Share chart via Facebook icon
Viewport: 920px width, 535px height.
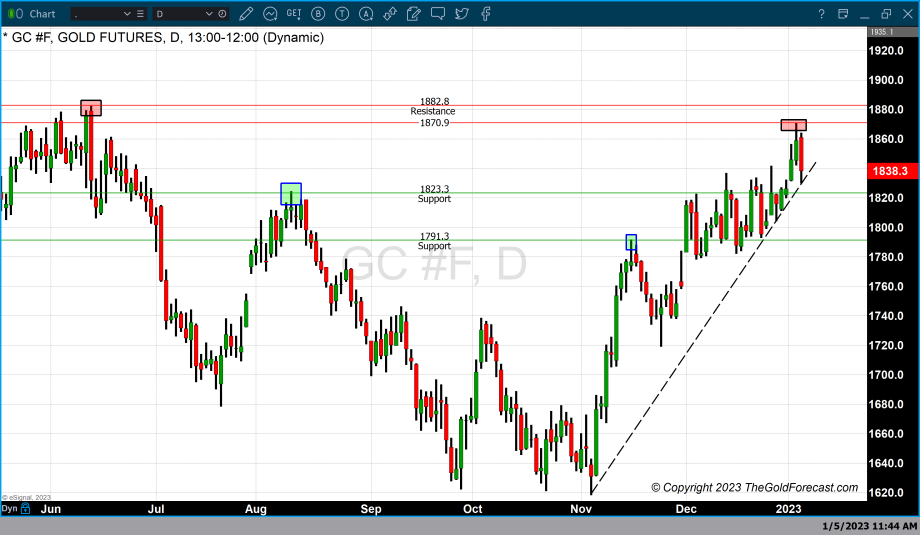coord(485,13)
